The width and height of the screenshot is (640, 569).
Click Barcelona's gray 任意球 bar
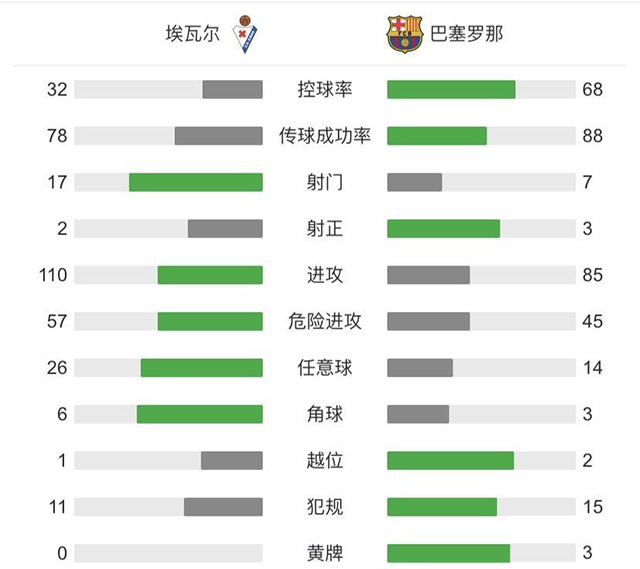pos(420,368)
